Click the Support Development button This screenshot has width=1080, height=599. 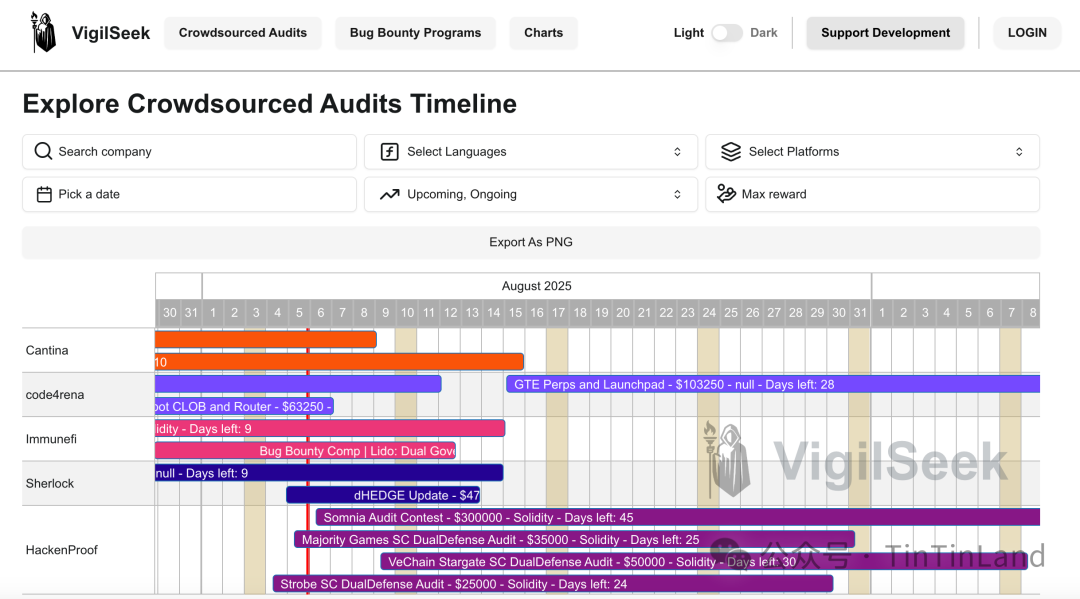(885, 33)
